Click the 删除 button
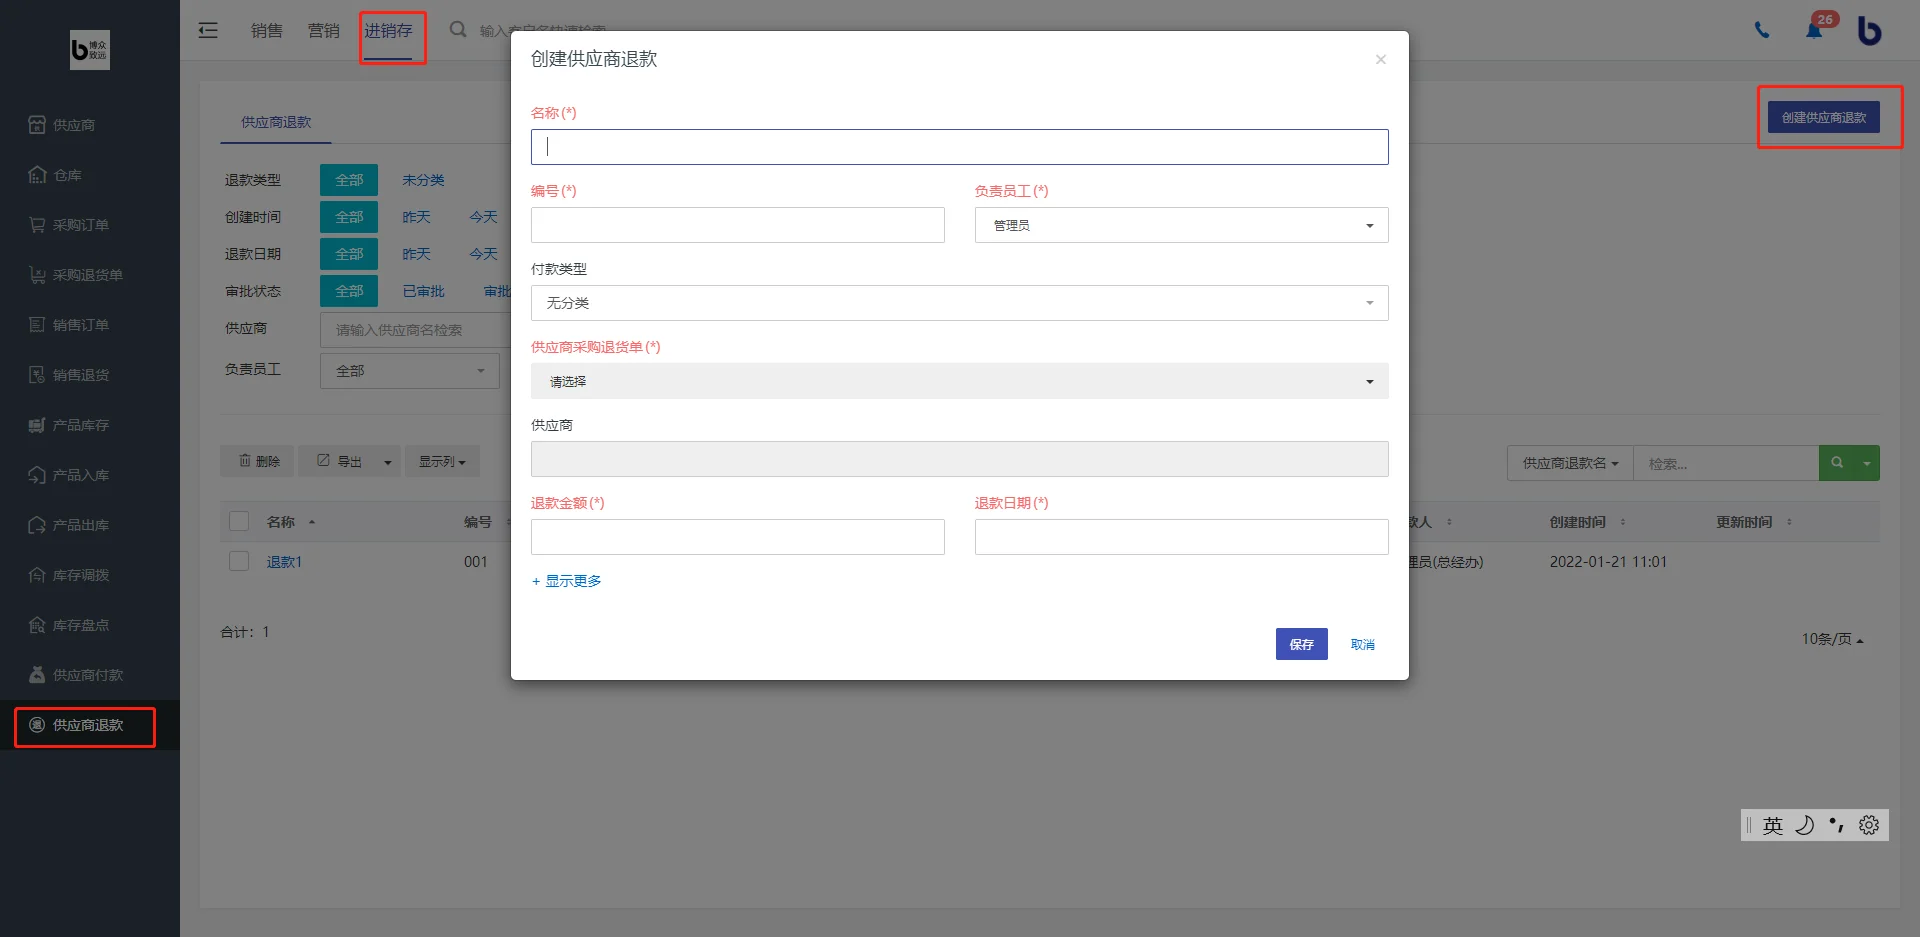1920x937 pixels. click(x=258, y=461)
